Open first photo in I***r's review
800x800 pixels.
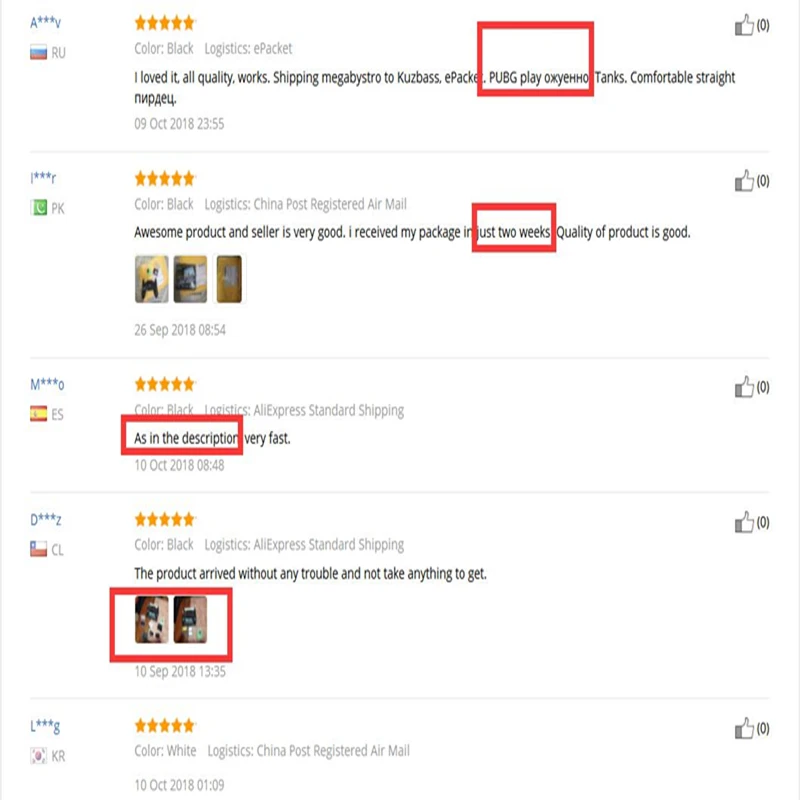pyautogui.click(x=152, y=279)
